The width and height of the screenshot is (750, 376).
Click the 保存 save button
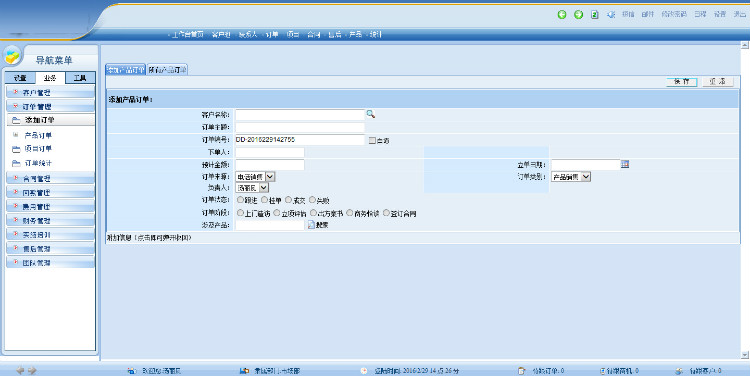tap(682, 81)
